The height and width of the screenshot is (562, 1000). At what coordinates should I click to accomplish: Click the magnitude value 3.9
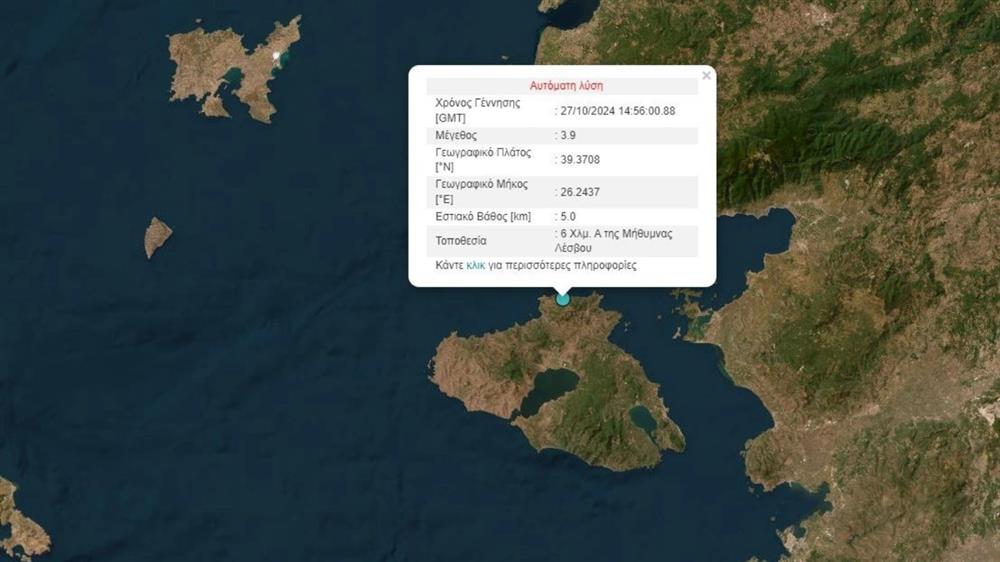[567, 135]
